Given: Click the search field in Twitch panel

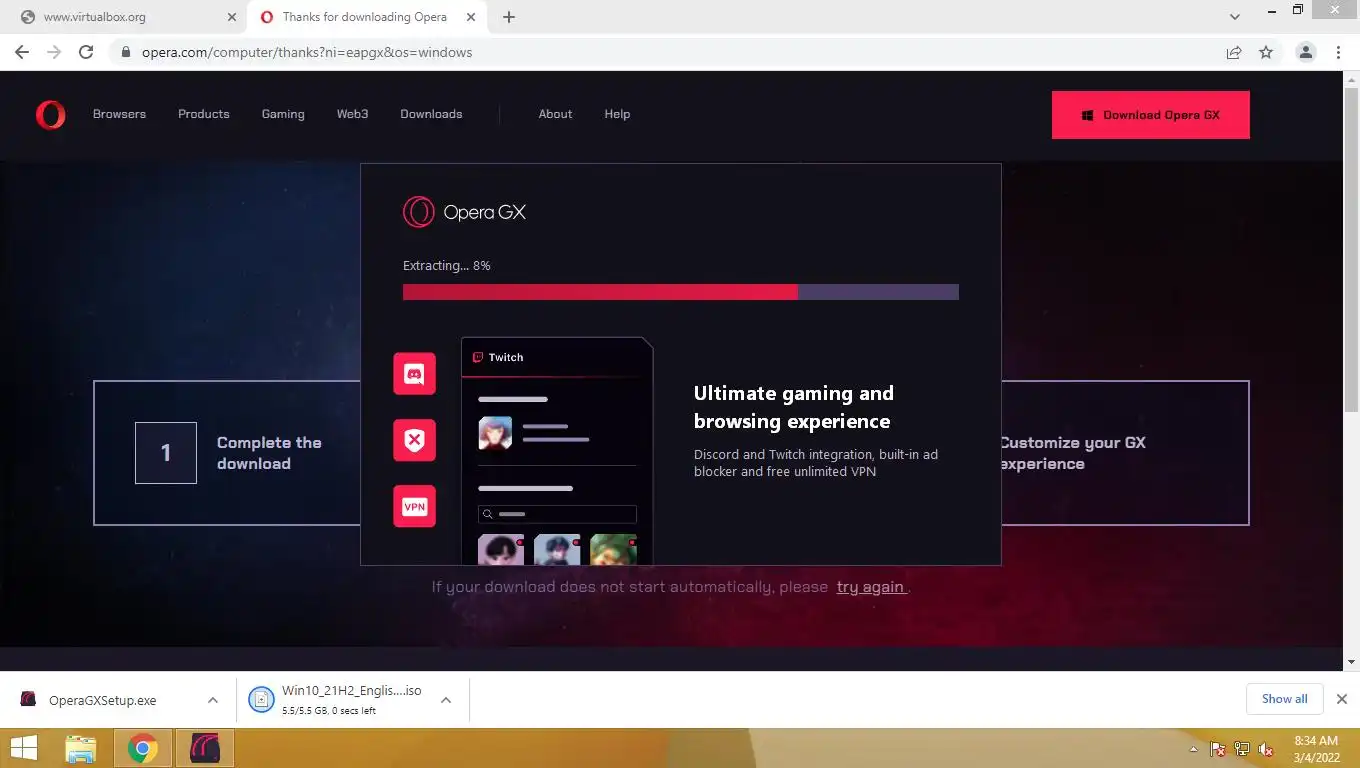Looking at the screenshot, I should pyautogui.click(x=557, y=514).
